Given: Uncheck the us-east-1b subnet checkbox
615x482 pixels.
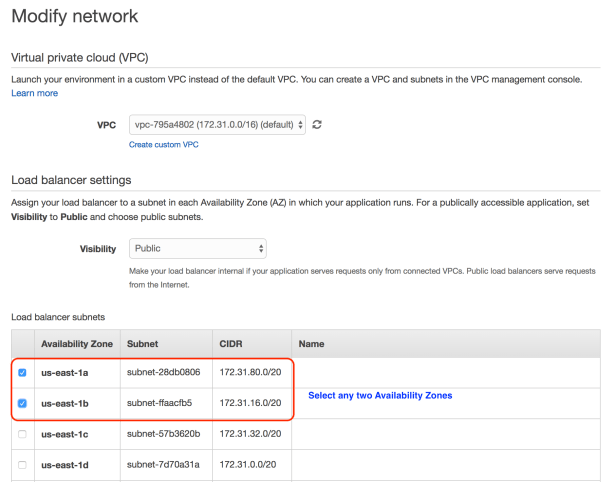Looking at the screenshot, I should coord(22,404).
